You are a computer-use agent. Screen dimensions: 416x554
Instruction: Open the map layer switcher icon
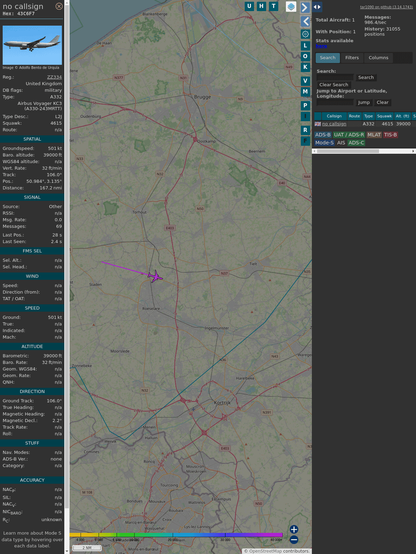coord(291,6)
